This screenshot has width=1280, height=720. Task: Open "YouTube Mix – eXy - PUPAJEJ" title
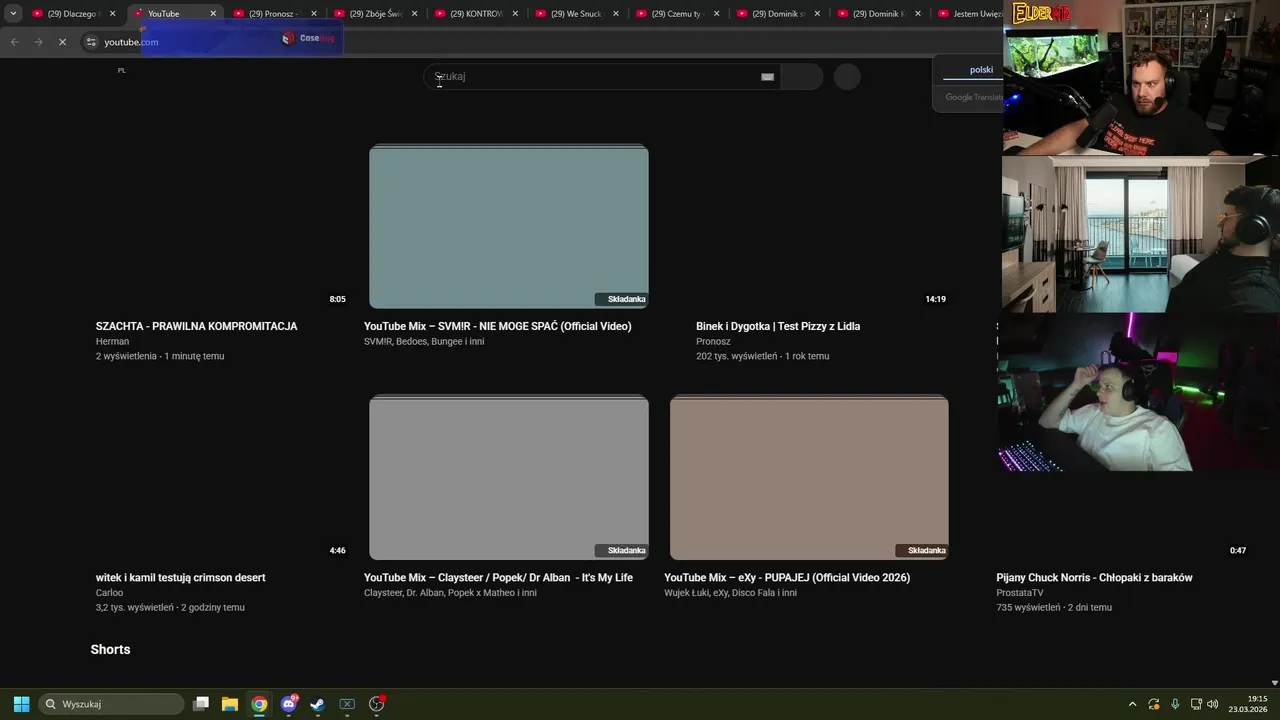(x=787, y=577)
